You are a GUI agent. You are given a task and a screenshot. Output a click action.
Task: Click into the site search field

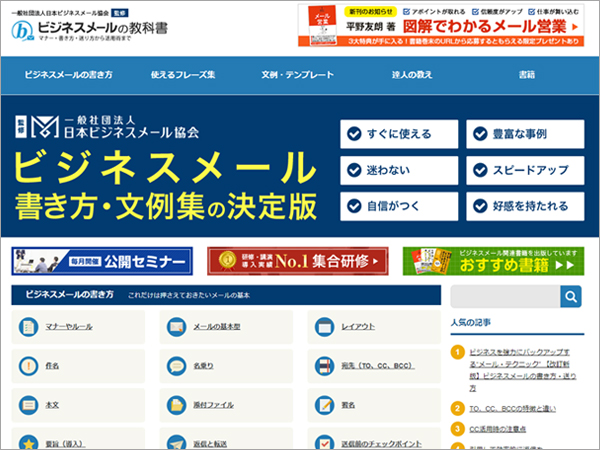click(505, 297)
